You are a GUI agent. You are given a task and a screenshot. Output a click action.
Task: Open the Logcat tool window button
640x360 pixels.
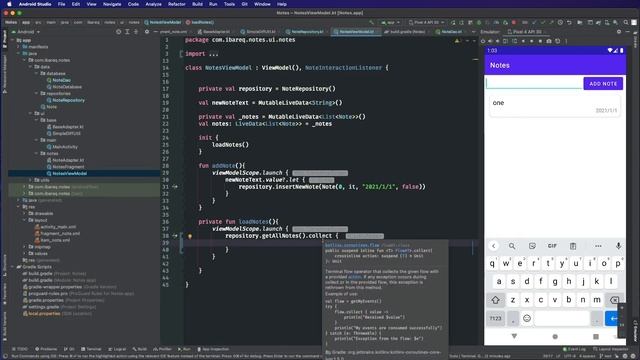pyautogui.click(x=117, y=349)
